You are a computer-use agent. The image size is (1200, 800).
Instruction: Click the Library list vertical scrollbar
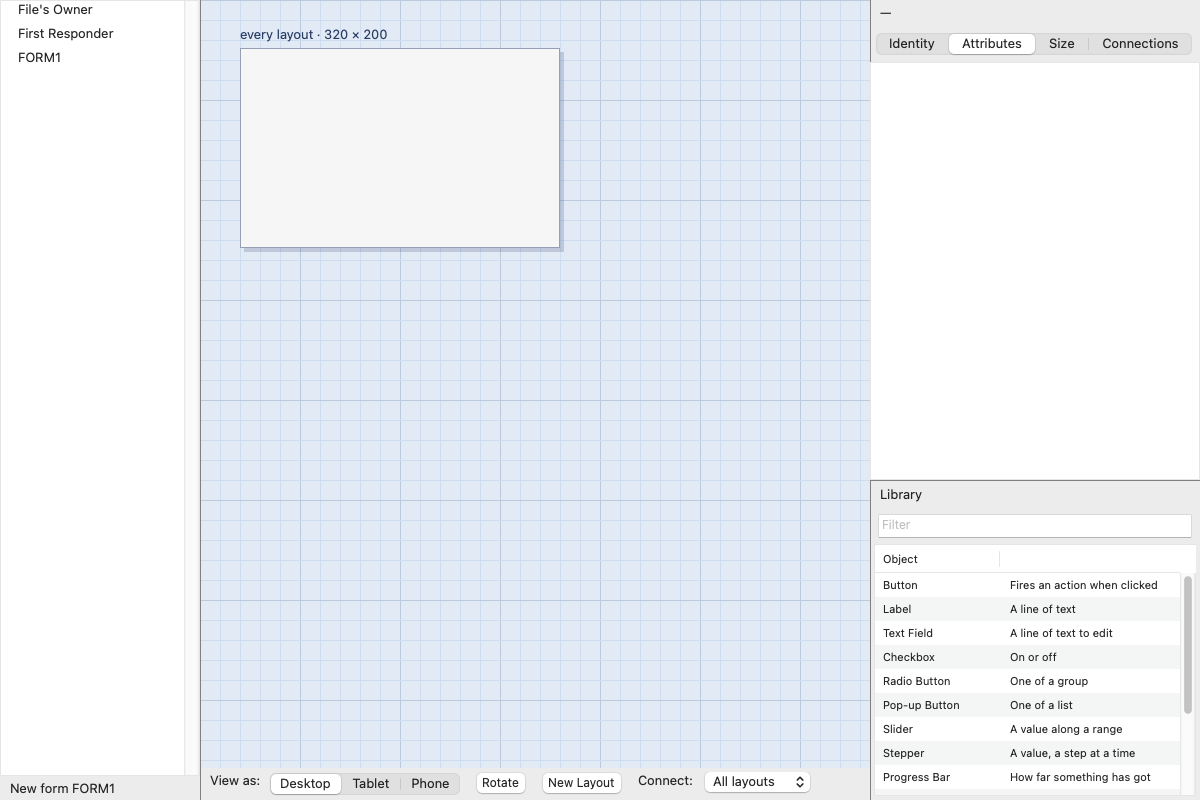1188,644
